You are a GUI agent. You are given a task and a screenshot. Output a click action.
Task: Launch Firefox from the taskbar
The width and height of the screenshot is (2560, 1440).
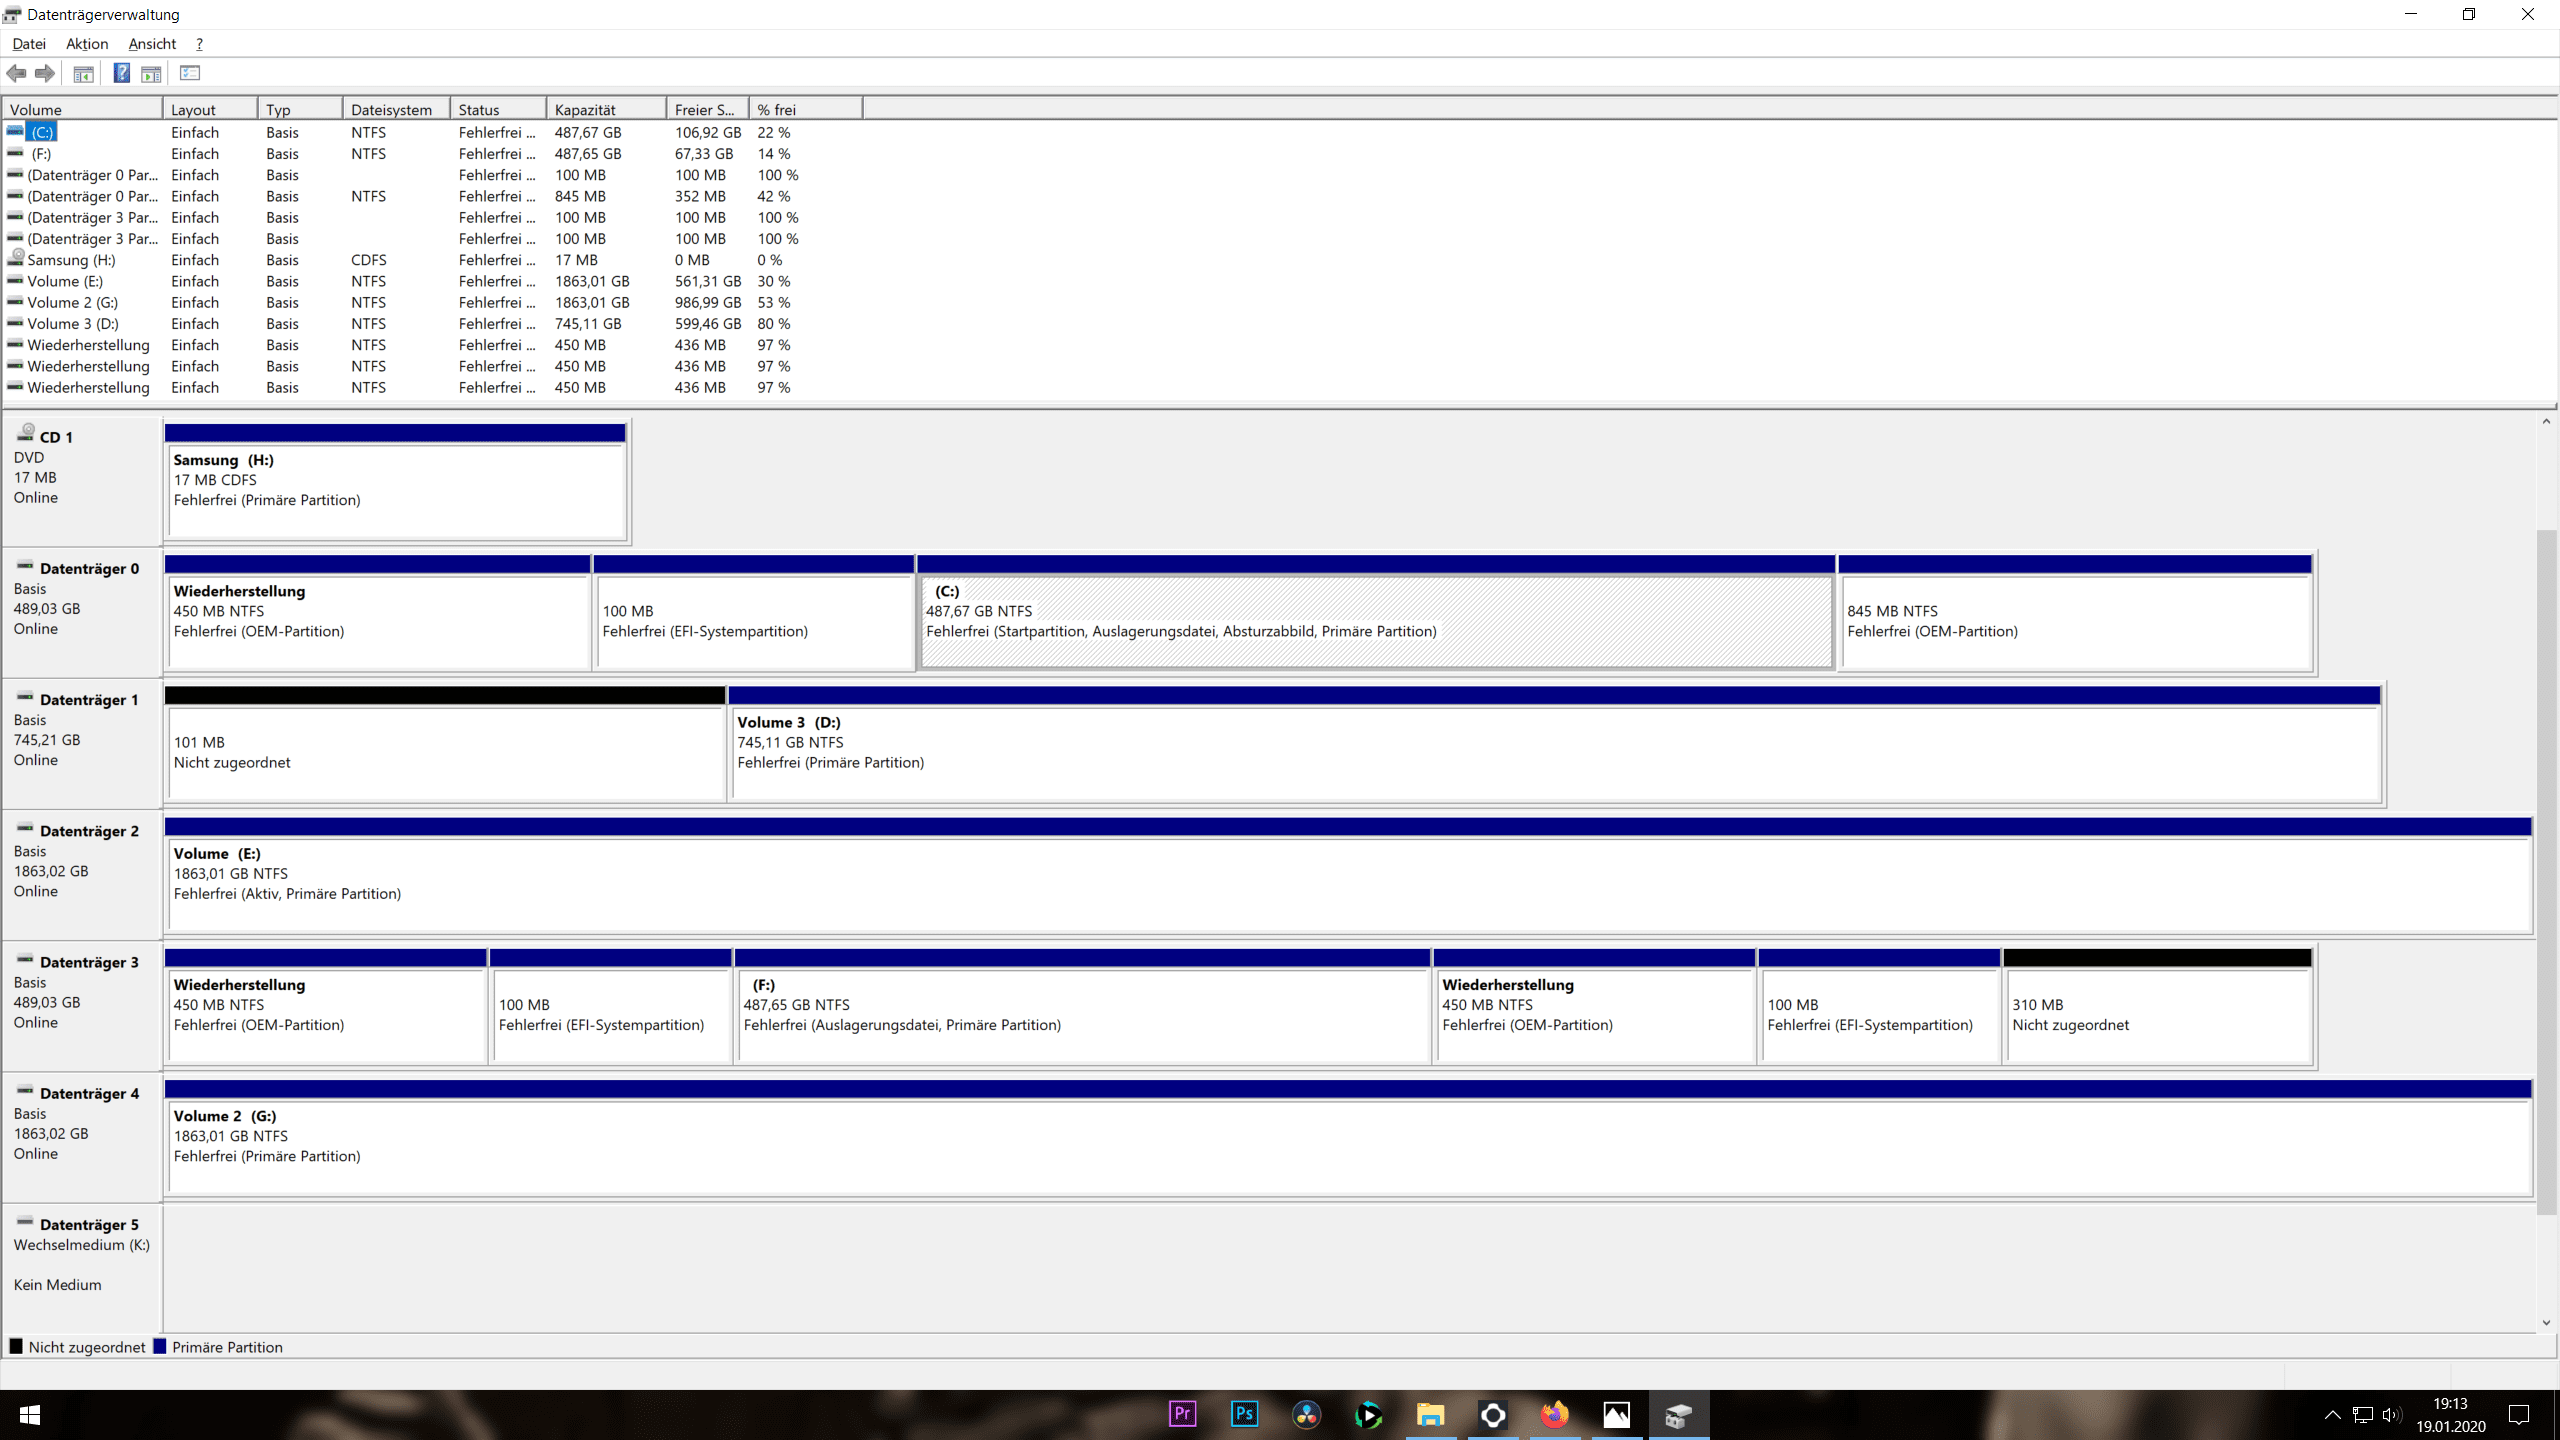1554,1414
